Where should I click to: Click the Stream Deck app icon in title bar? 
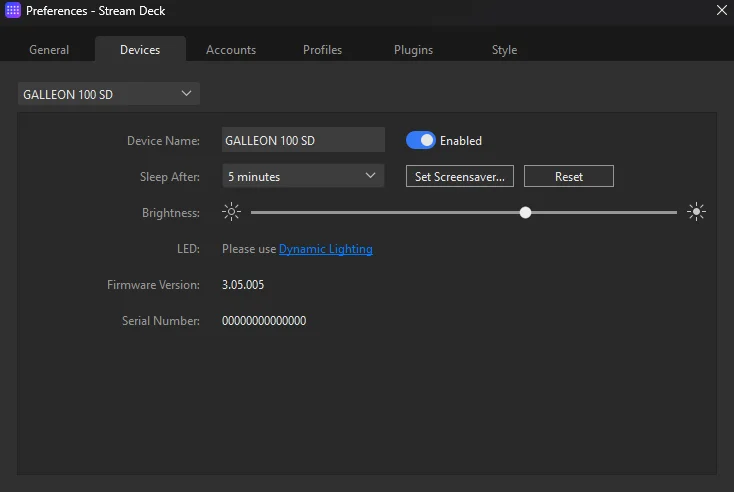tap(13, 10)
